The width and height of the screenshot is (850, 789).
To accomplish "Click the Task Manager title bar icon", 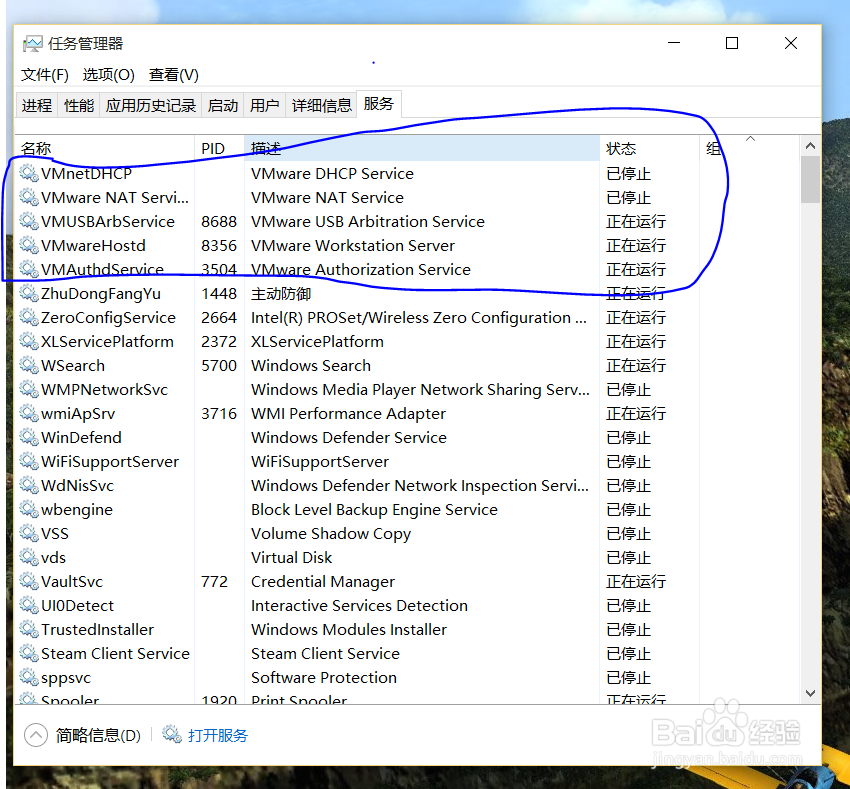I will (x=32, y=44).
